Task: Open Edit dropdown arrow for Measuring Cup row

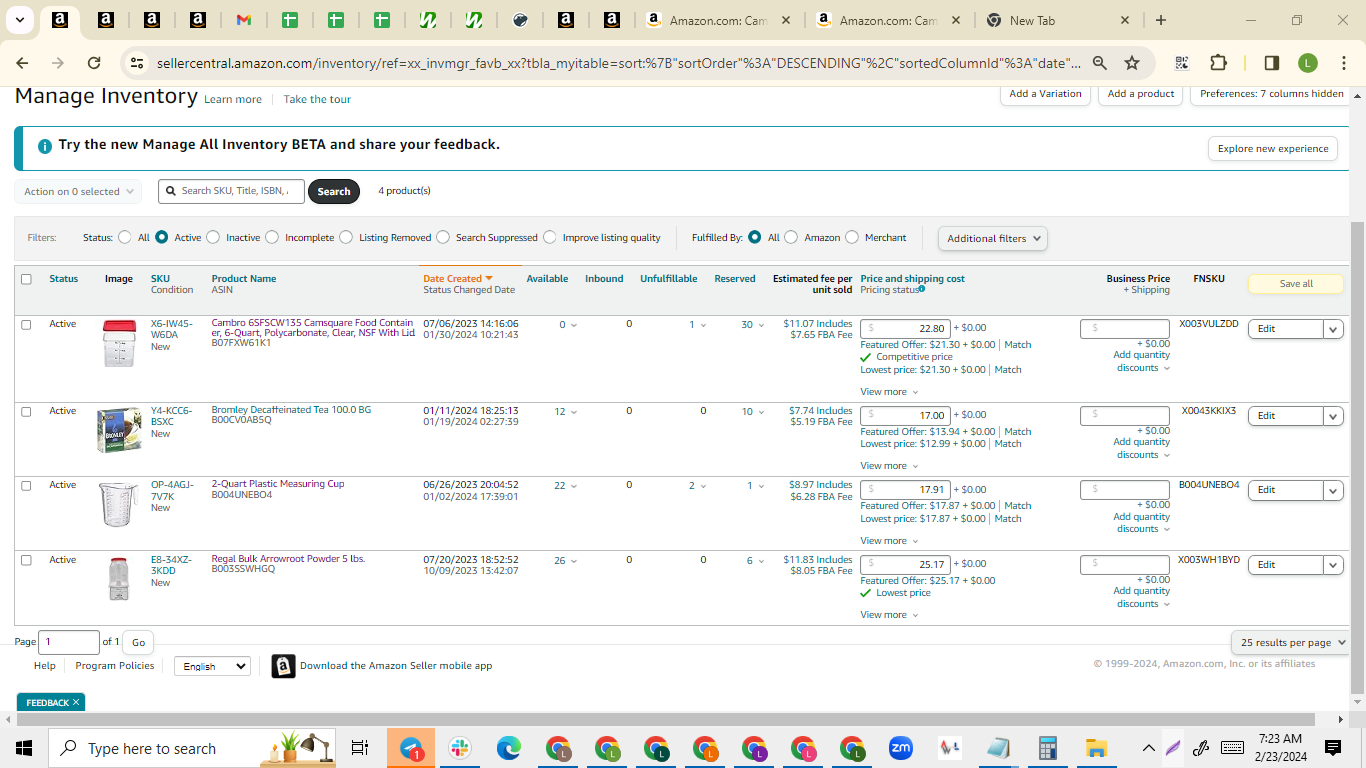Action: [x=1333, y=490]
